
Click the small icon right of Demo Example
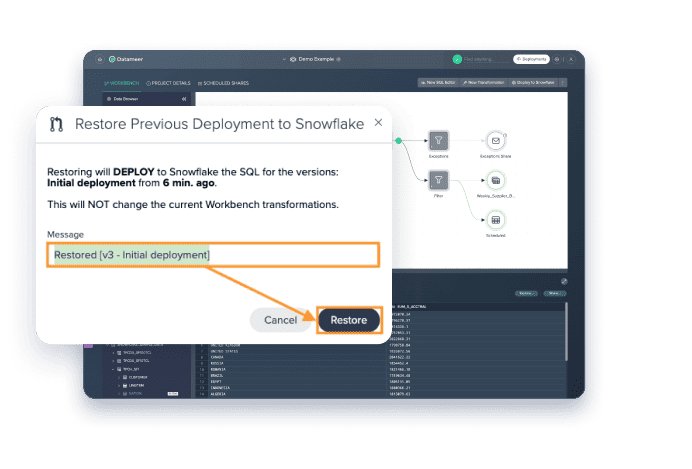338,59
